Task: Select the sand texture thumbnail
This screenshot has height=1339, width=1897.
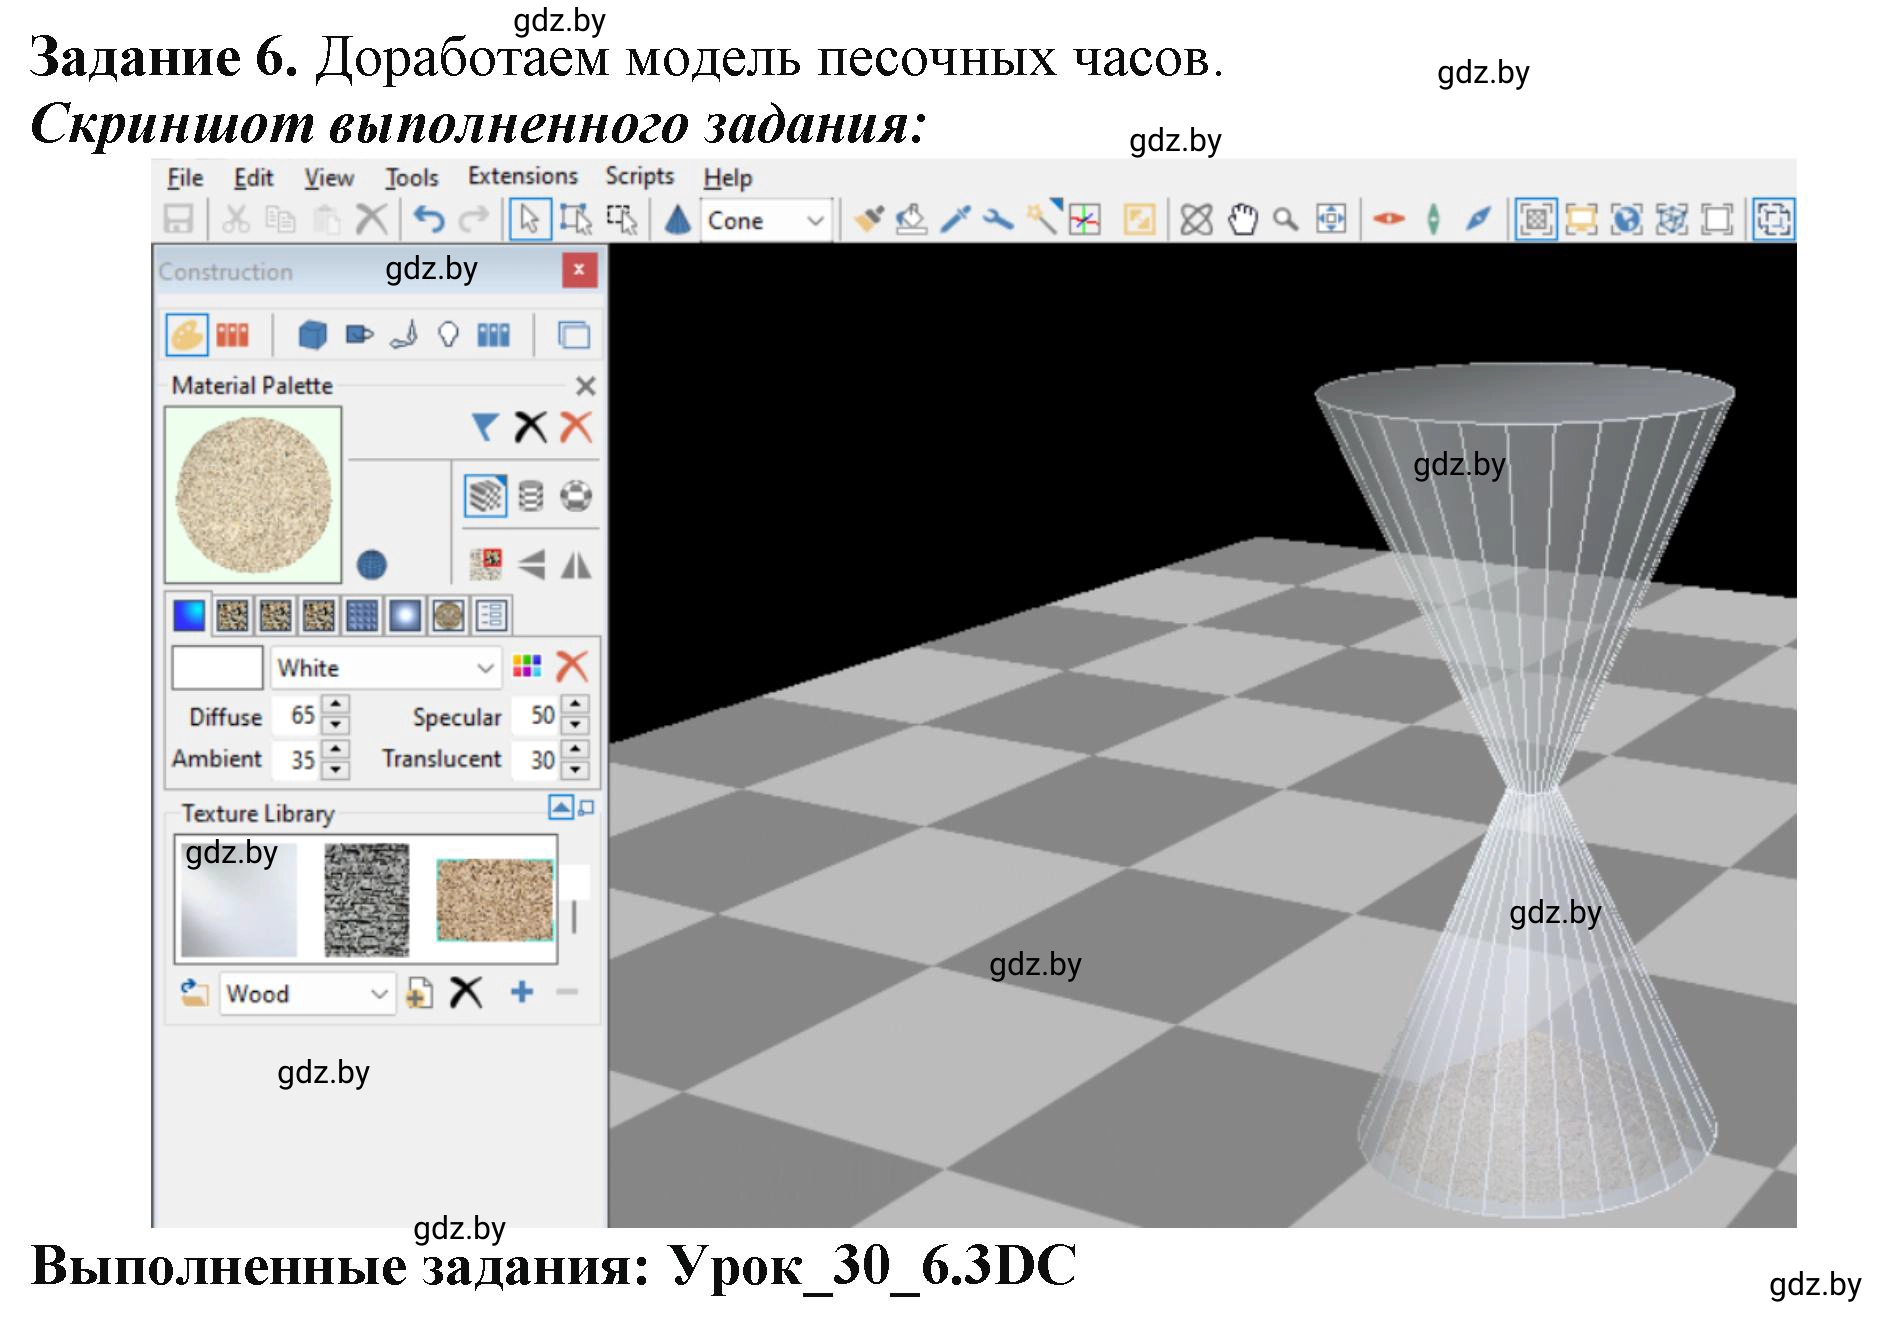Action: (495, 899)
